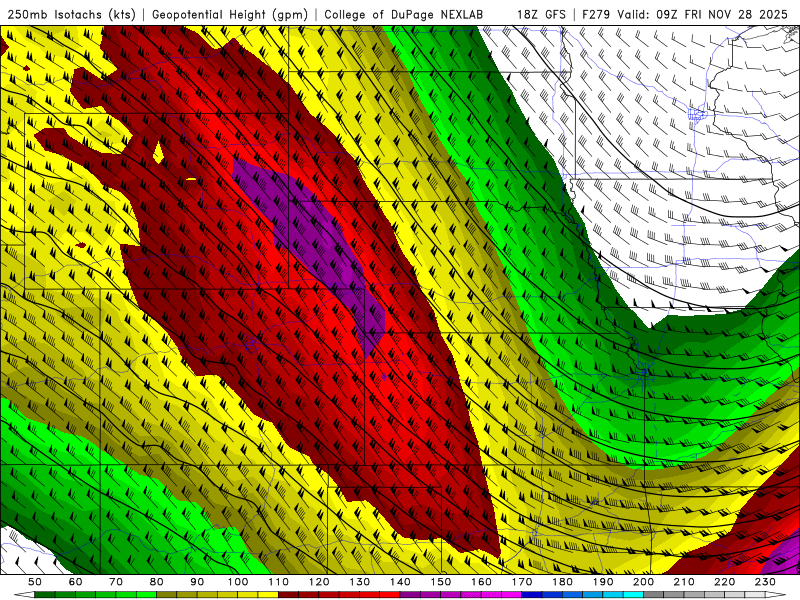Click the legend value 120
The image size is (800, 600).
pyautogui.click(x=319, y=582)
